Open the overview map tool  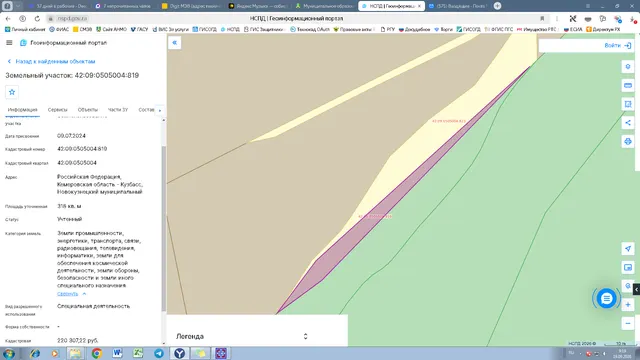[628, 267]
